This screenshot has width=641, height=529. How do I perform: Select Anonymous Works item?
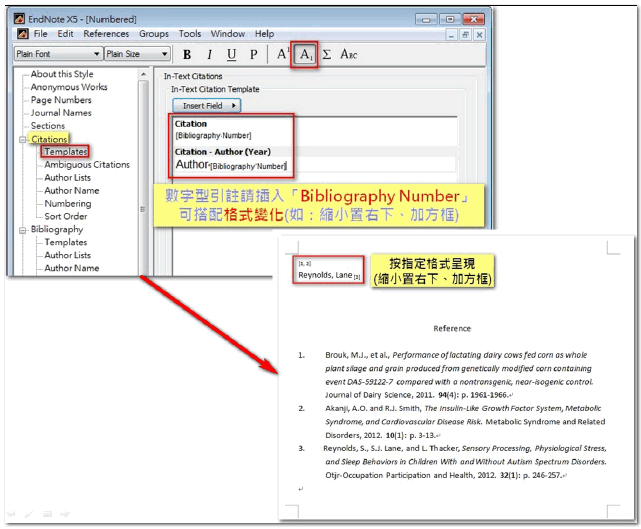(69, 87)
